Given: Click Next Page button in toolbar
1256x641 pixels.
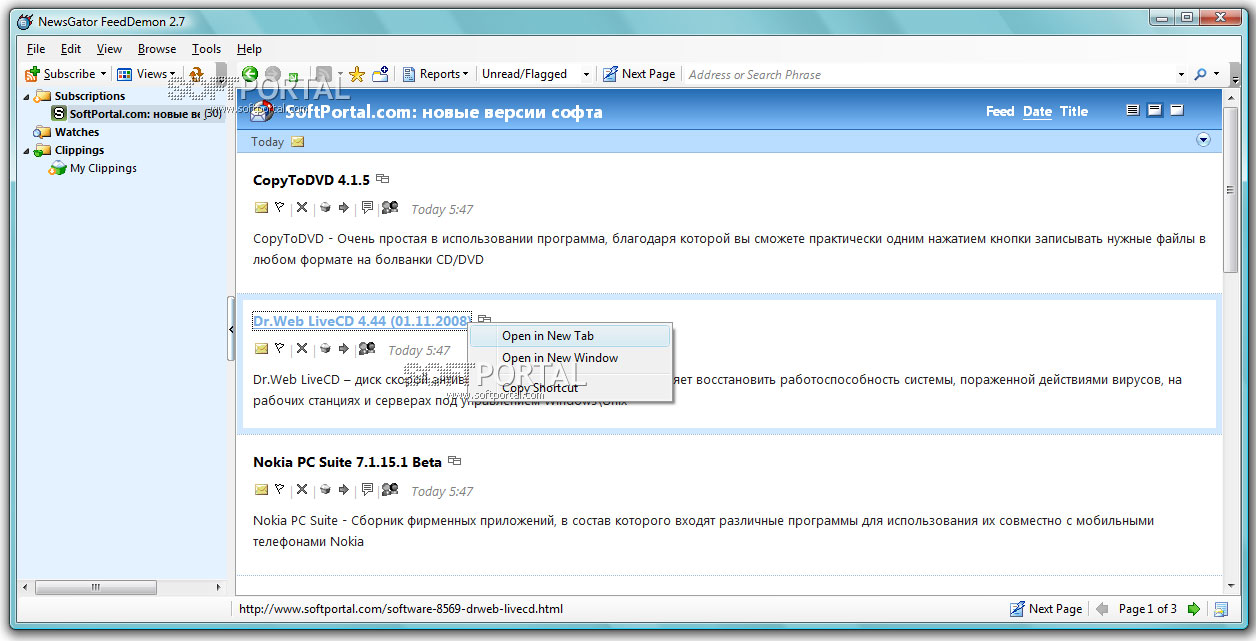Looking at the screenshot, I should pyautogui.click(x=639, y=74).
